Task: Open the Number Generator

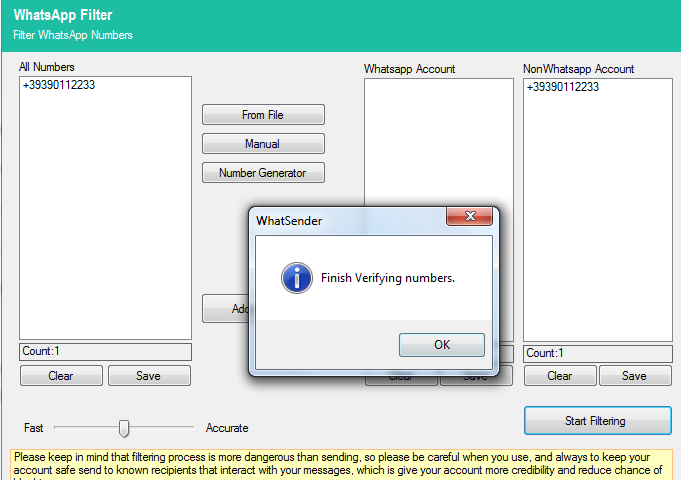Action: (x=263, y=173)
